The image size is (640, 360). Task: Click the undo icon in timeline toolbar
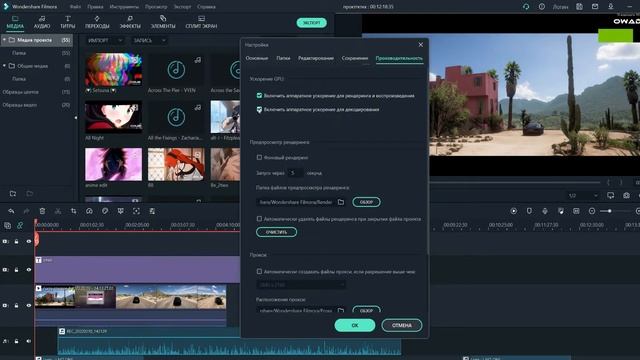click(x=11, y=211)
